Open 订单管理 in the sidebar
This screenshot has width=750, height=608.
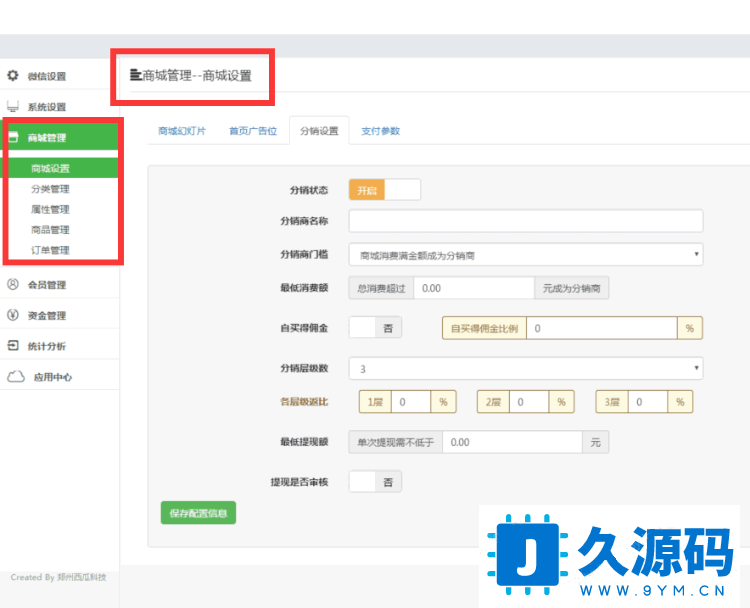click(x=50, y=250)
